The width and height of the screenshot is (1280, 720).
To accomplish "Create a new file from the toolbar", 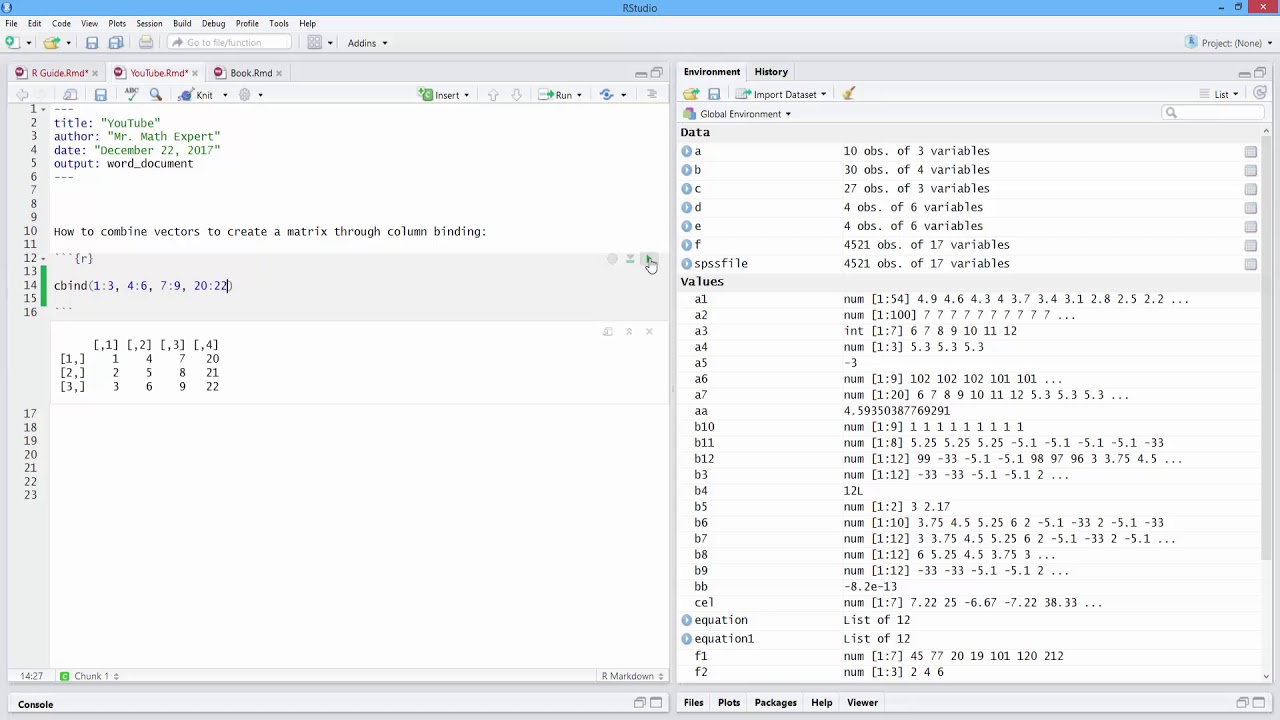I will pos(12,42).
